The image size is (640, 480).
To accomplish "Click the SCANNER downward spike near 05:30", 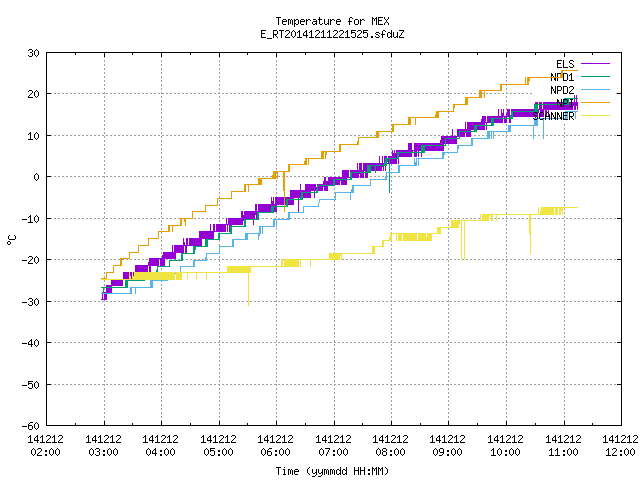I will 248,289.
